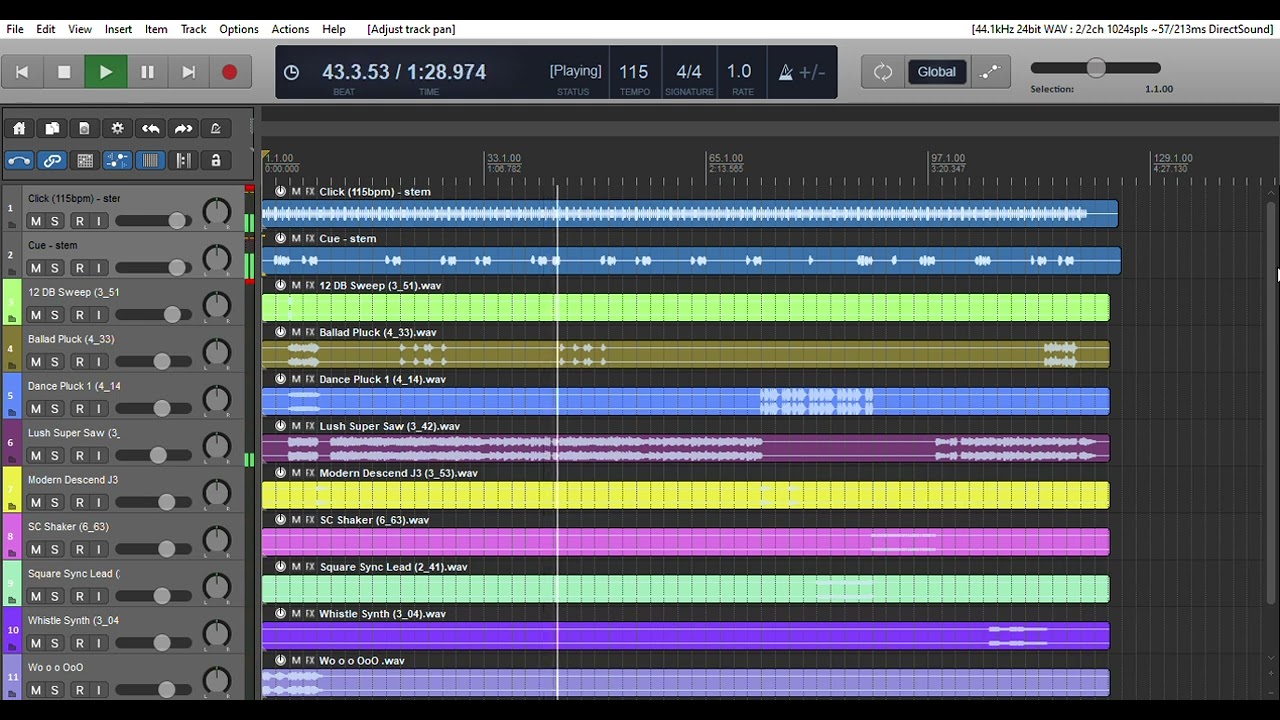
Task: Click the Undo arrow icon
Action: 150,128
